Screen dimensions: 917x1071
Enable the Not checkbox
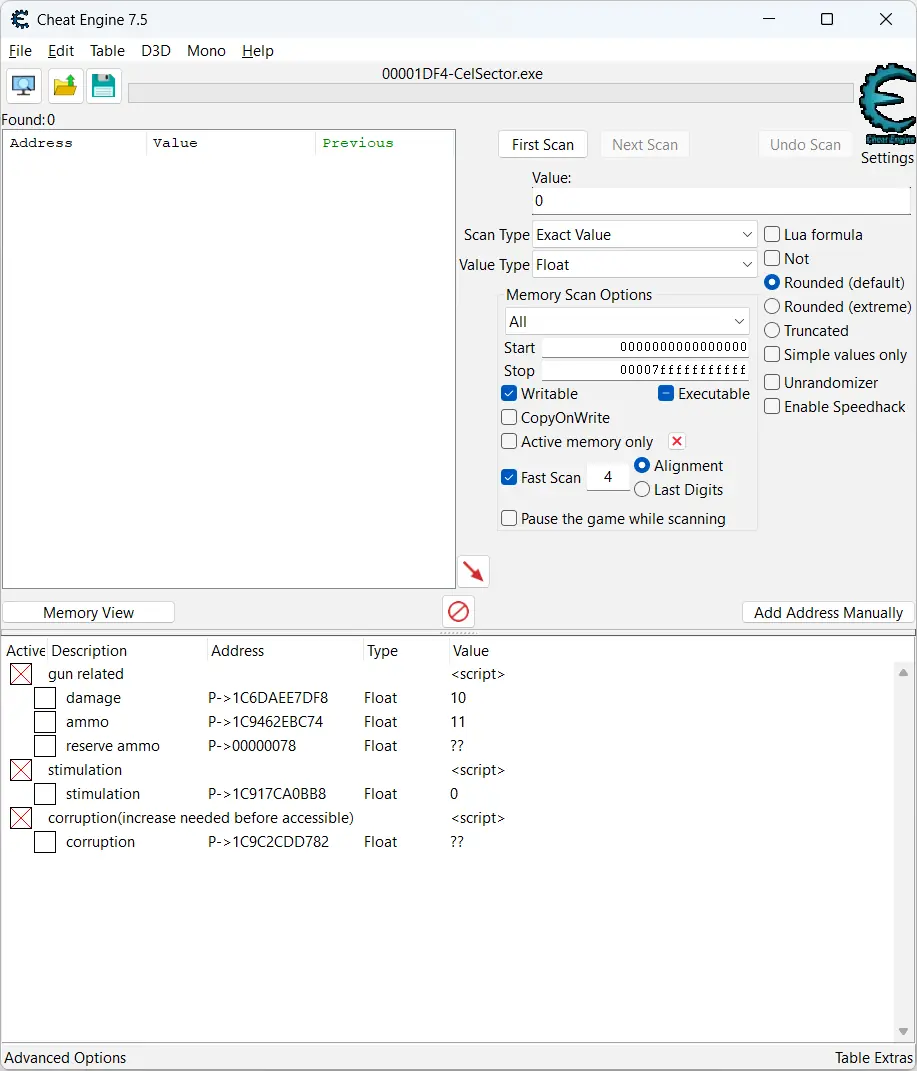[x=772, y=258]
